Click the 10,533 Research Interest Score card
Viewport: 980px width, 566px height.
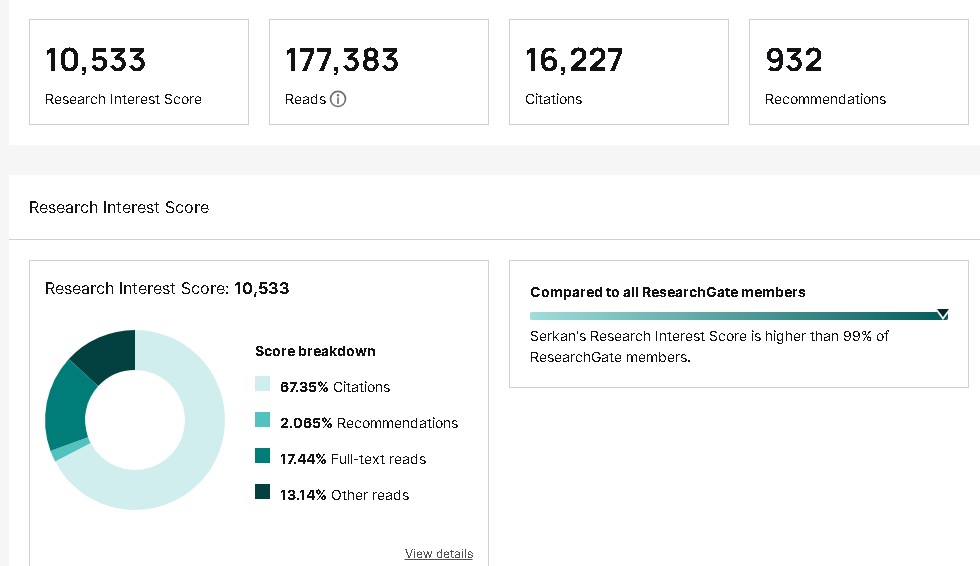tap(139, 72)
